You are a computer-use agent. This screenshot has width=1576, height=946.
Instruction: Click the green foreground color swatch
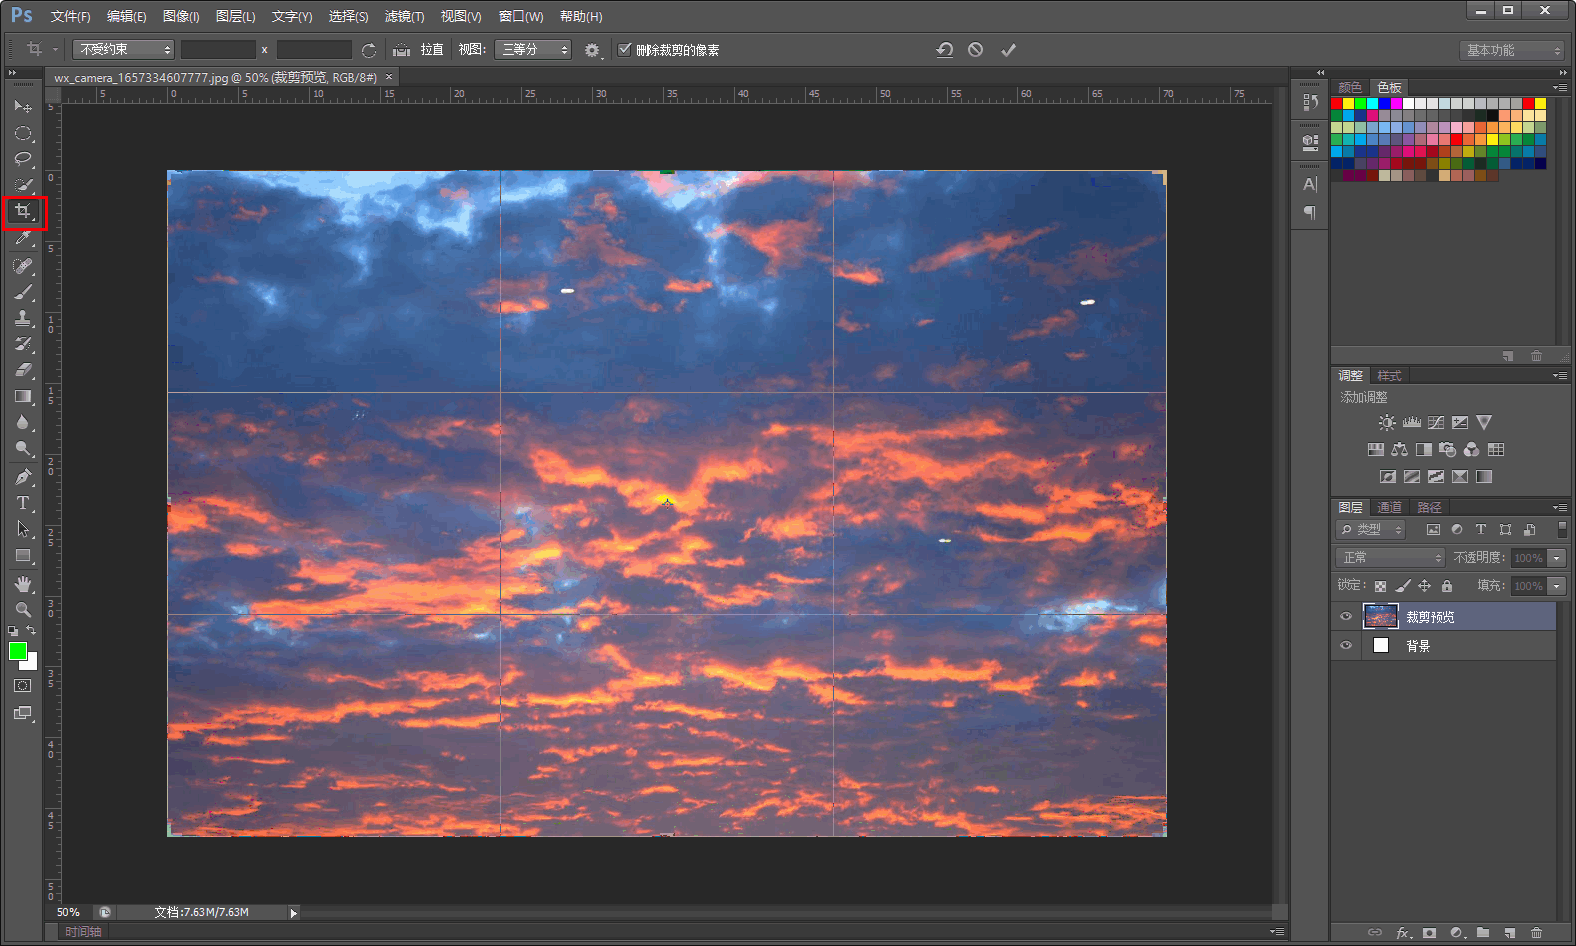17,652
